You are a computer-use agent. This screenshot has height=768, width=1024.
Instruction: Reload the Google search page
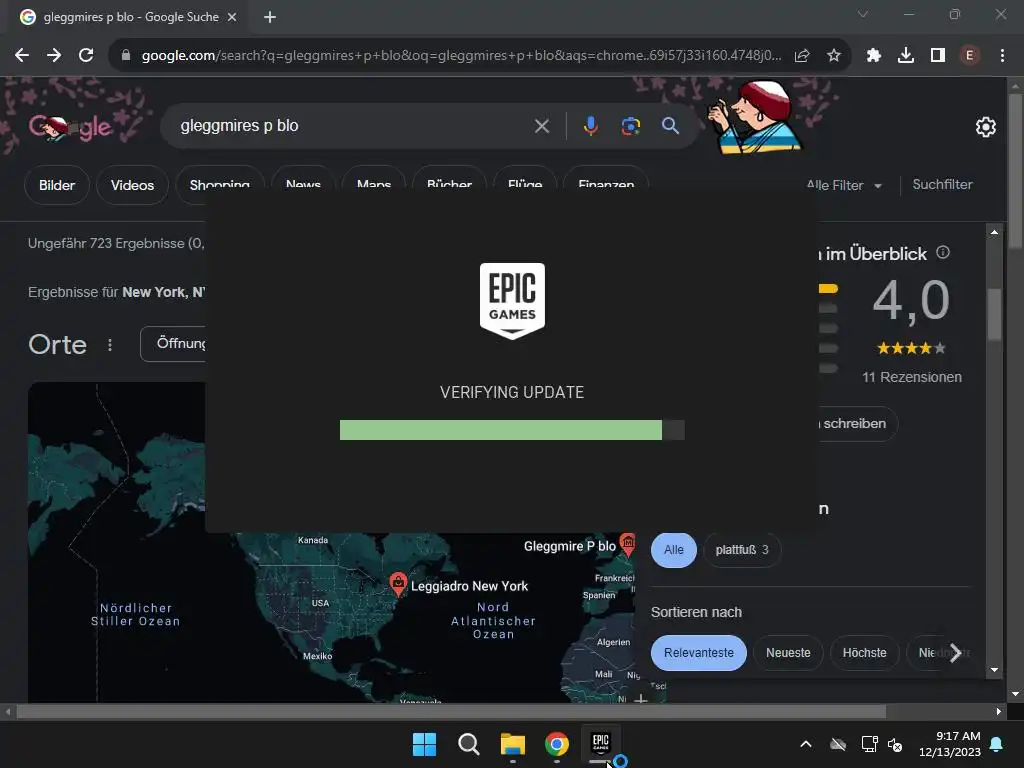coord(86,56)
